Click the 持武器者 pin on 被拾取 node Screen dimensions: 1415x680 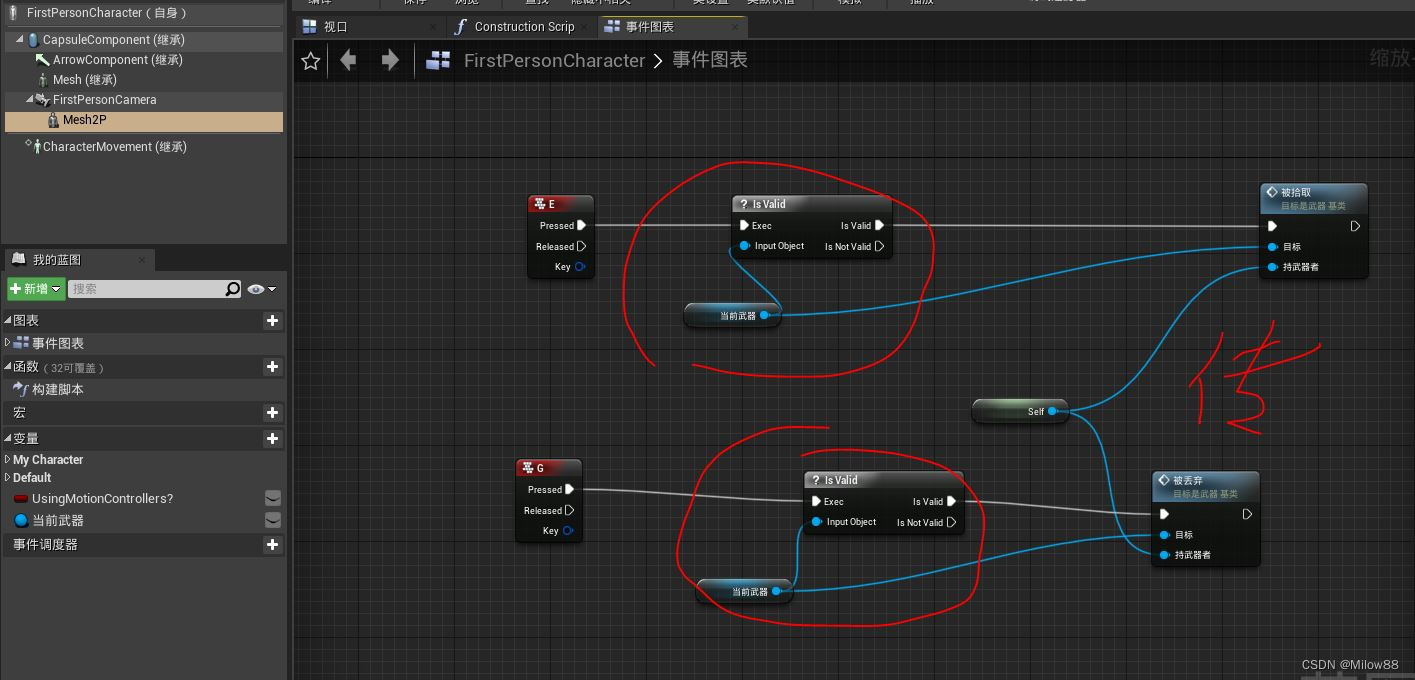coord(1272,267)
